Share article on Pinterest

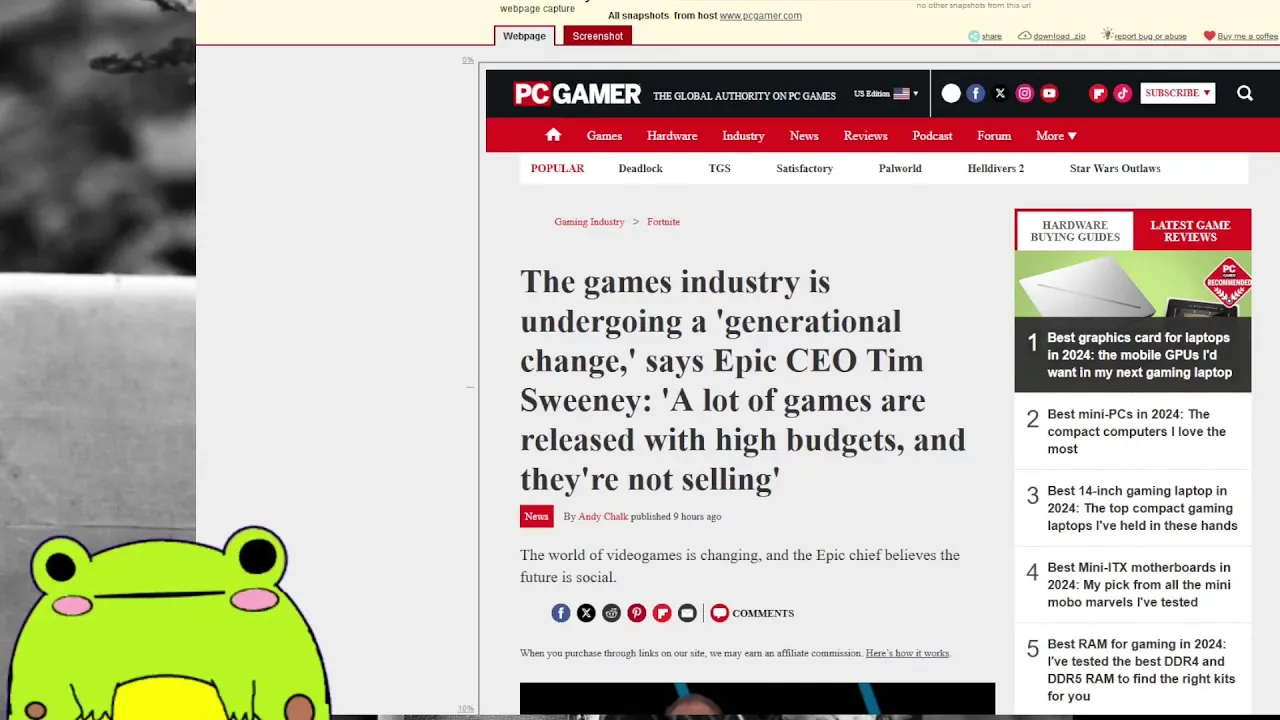pyautogui.click(x=636, y=613)
